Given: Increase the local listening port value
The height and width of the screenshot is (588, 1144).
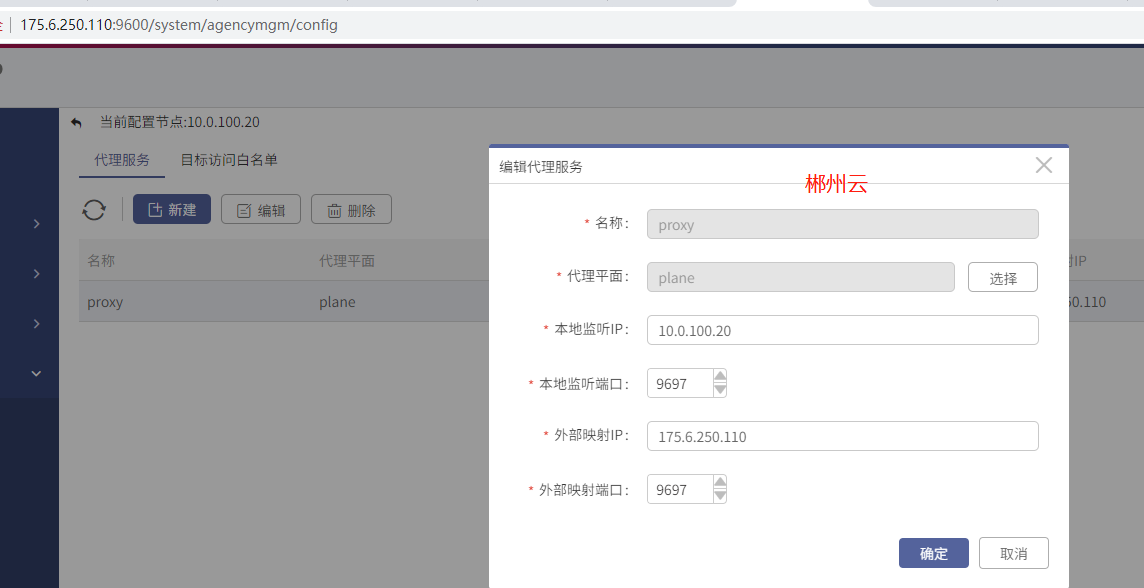Looking at the screenshot, I should (720, 376).
